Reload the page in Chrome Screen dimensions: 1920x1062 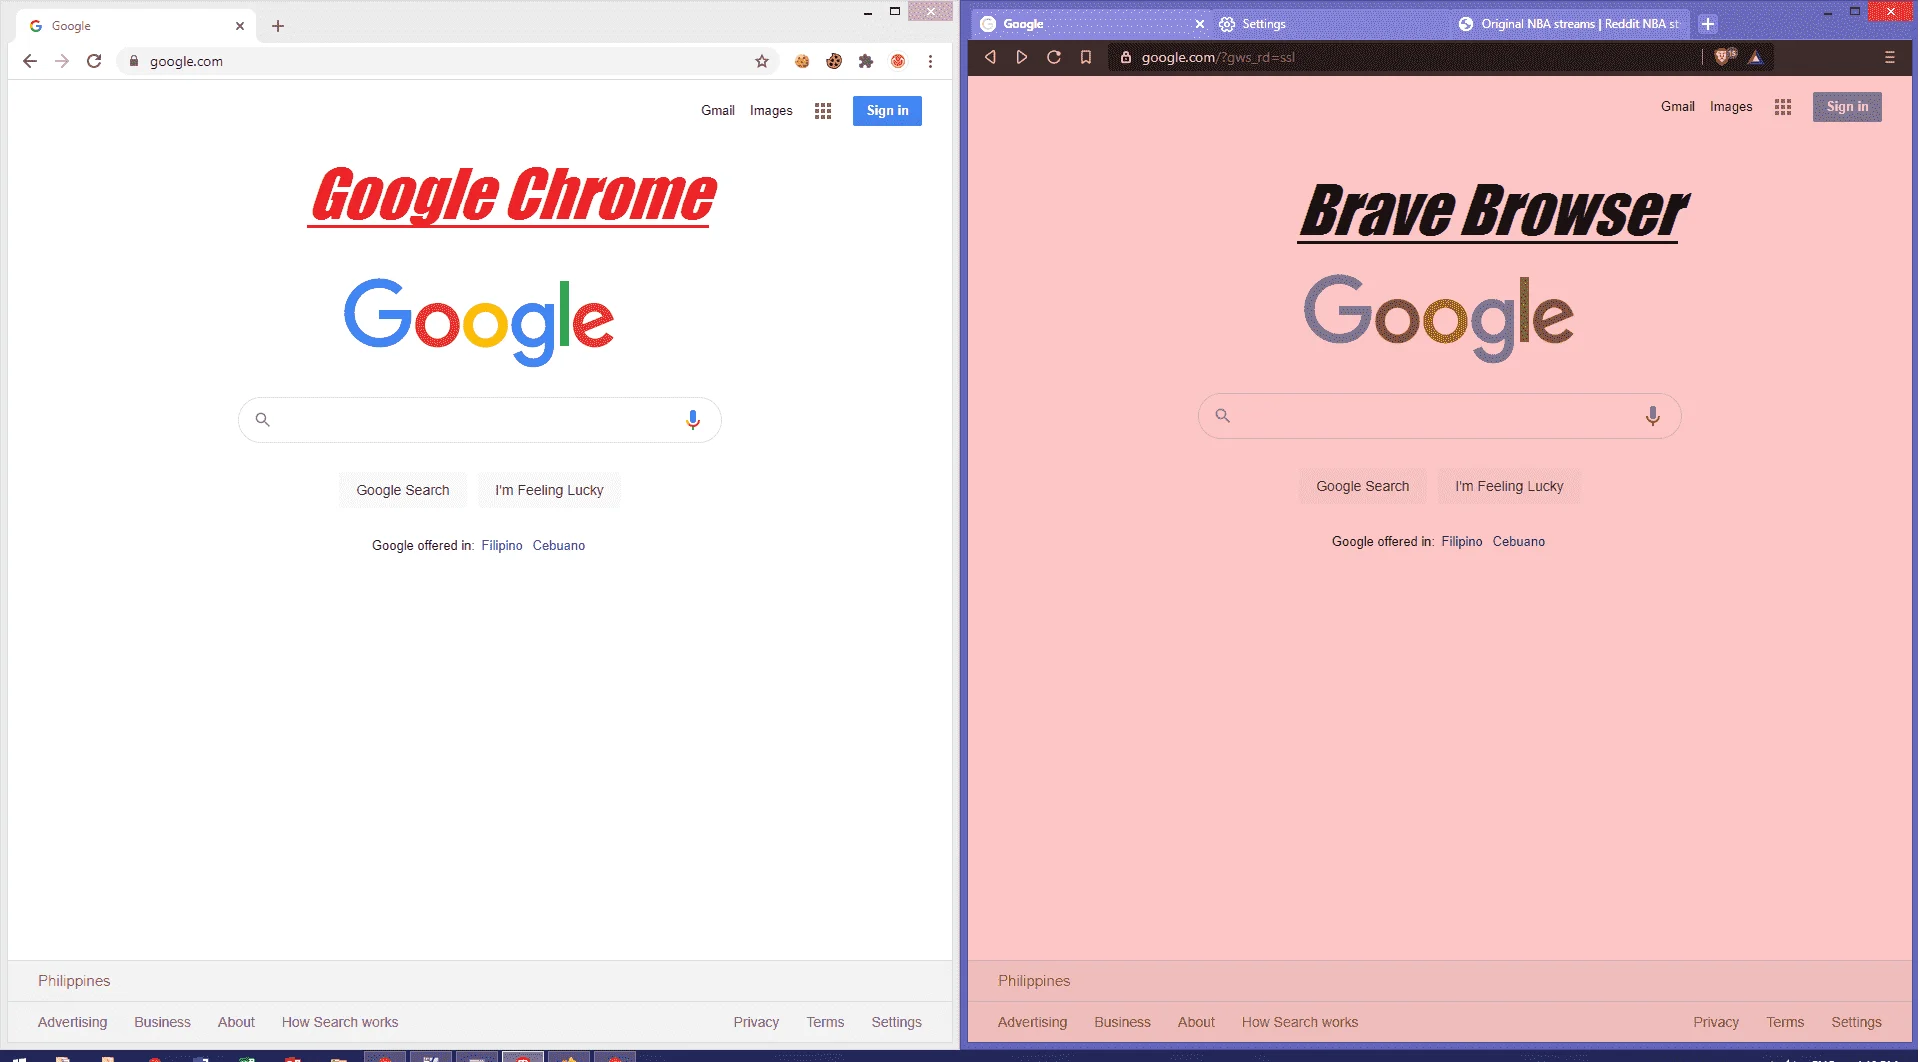tap(94, 61)
